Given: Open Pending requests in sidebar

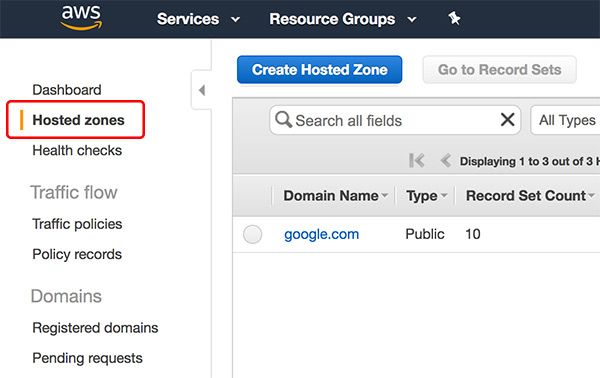Looking at the screenshot, I should (87, 358).
